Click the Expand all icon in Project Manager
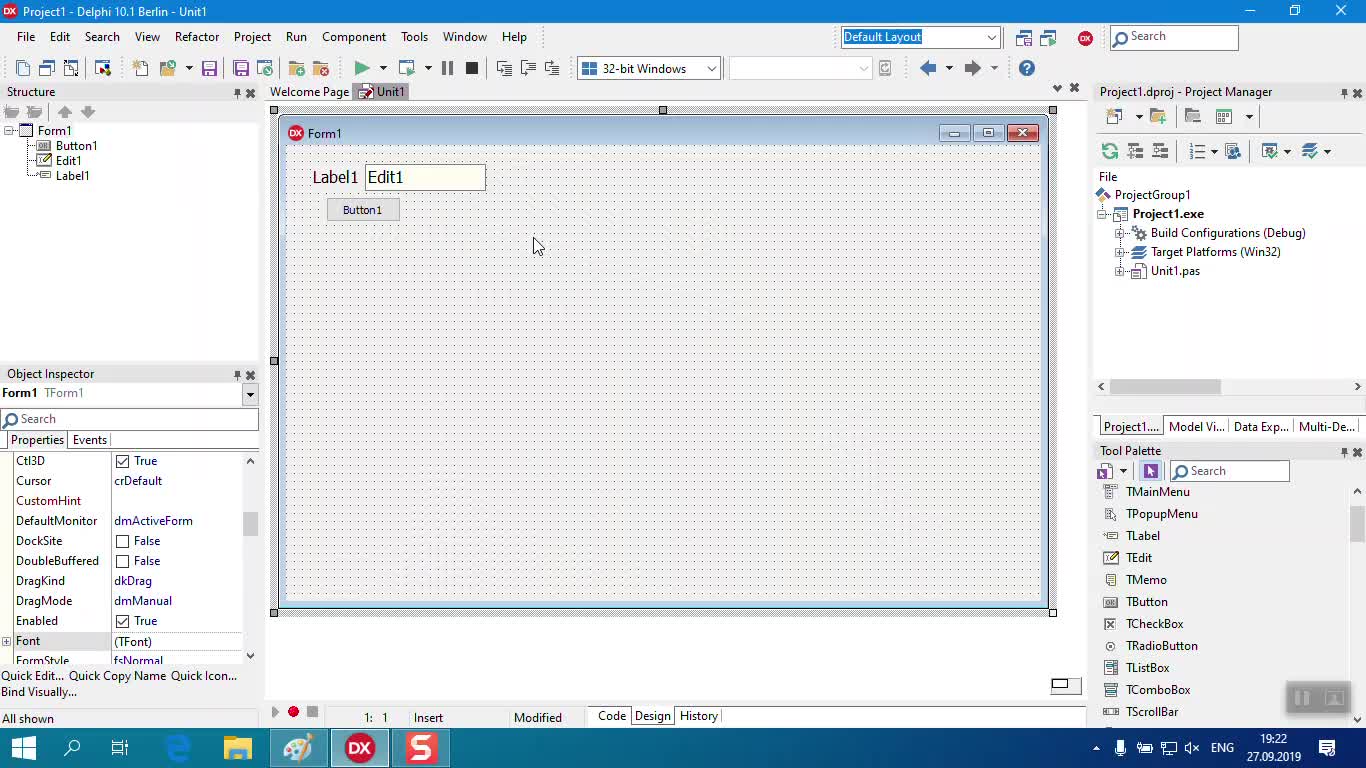This screenshot has width=1366, height=768. point(1135,151)
